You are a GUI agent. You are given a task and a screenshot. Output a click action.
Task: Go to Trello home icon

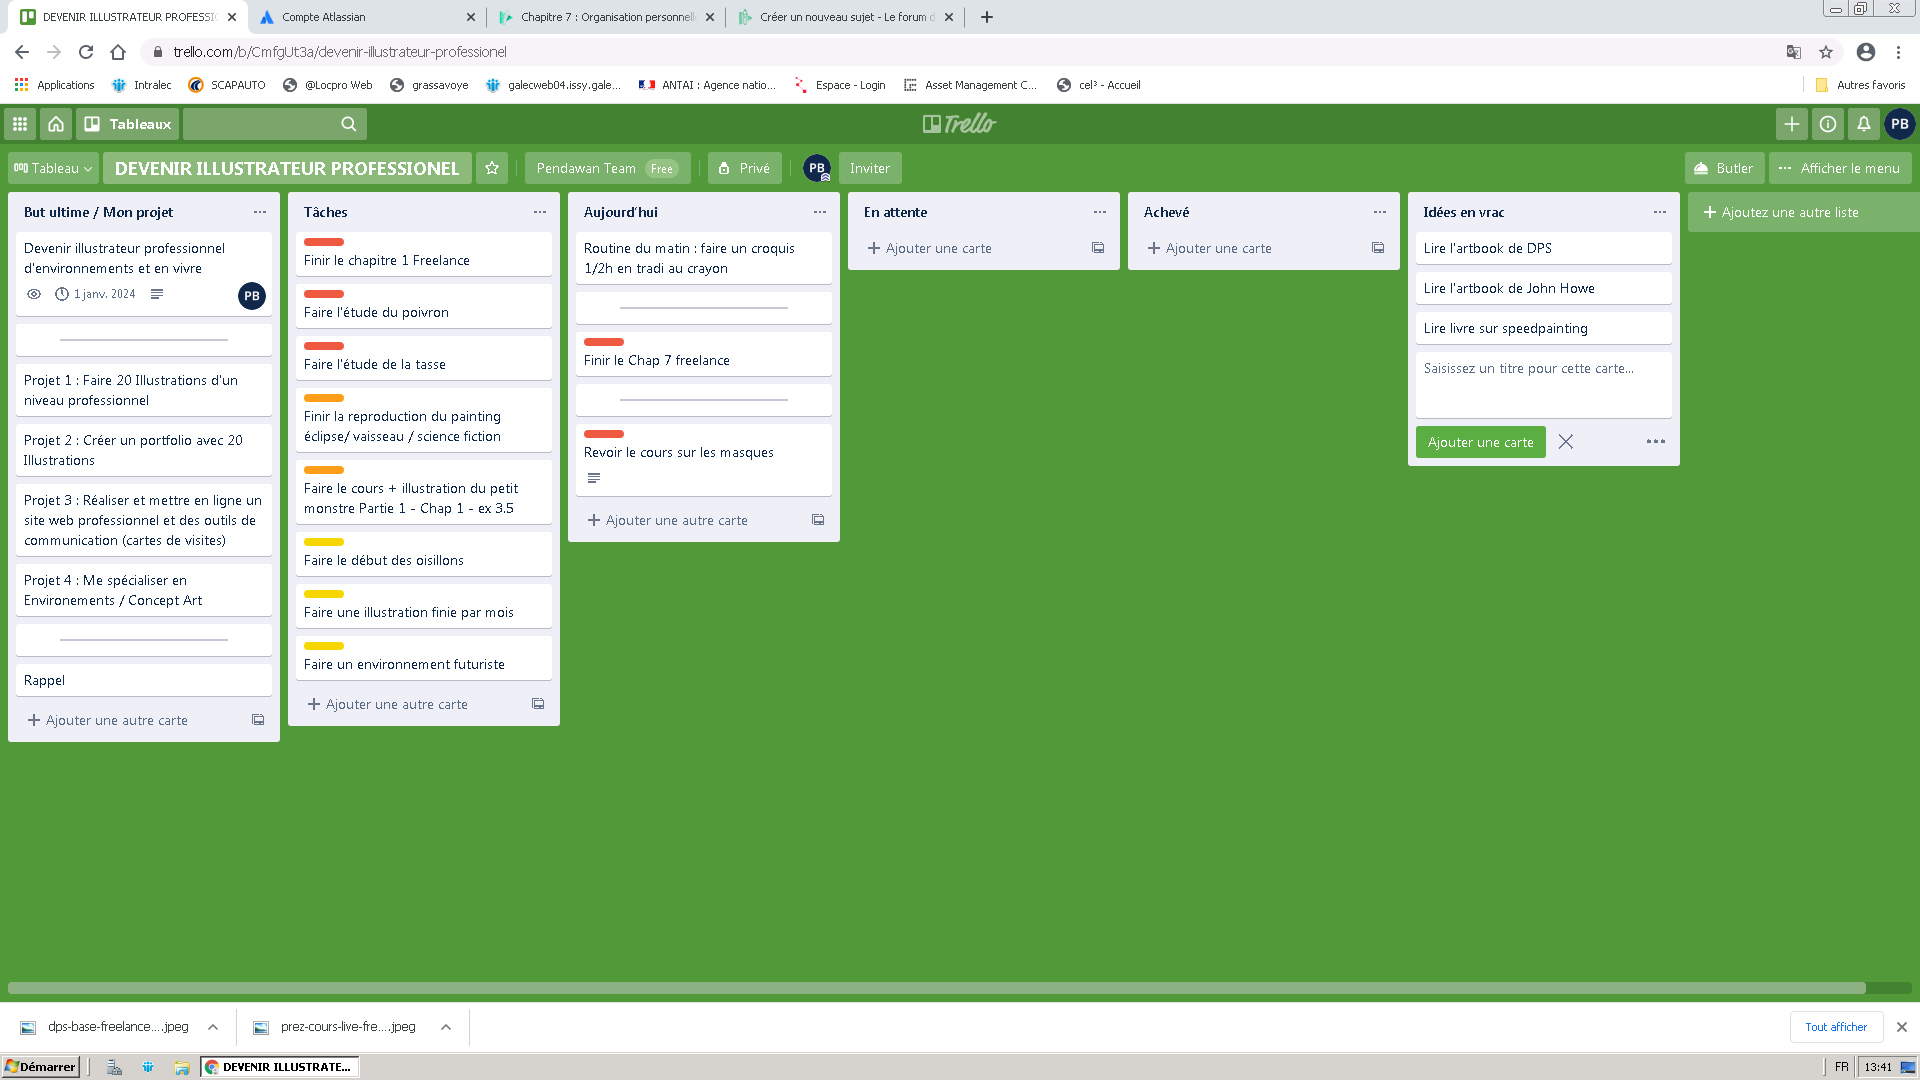coord(56,124)
